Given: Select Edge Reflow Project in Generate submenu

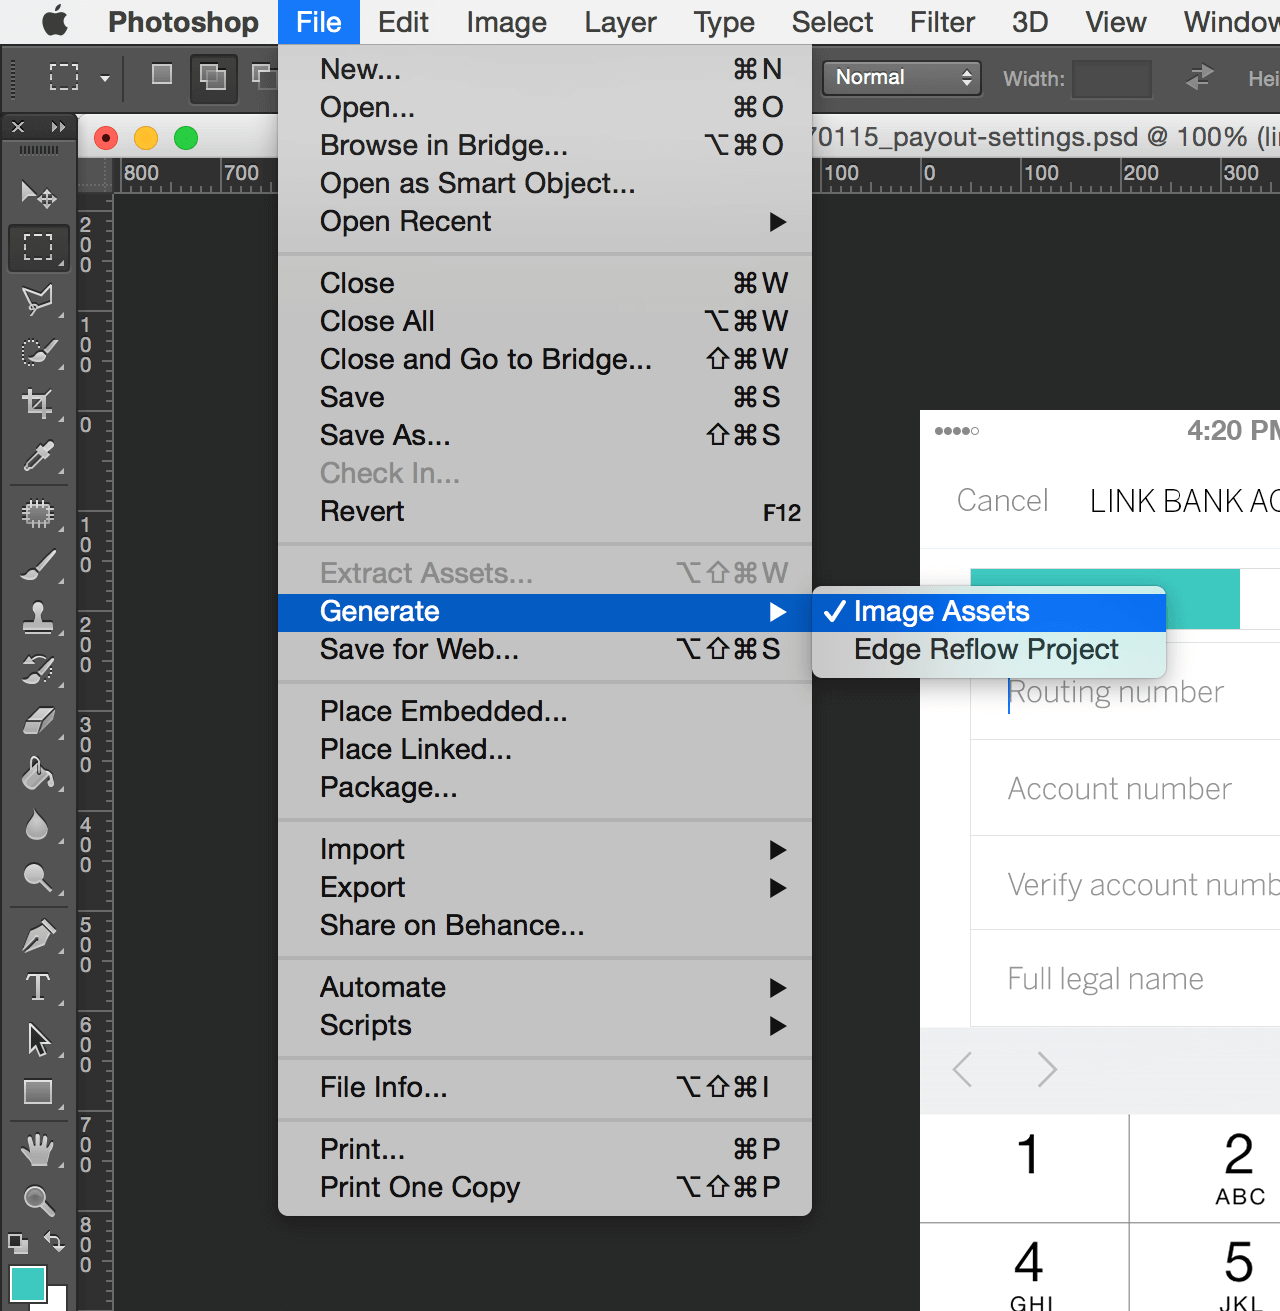Looking at the screenshot, I should [x=989, y=649].
